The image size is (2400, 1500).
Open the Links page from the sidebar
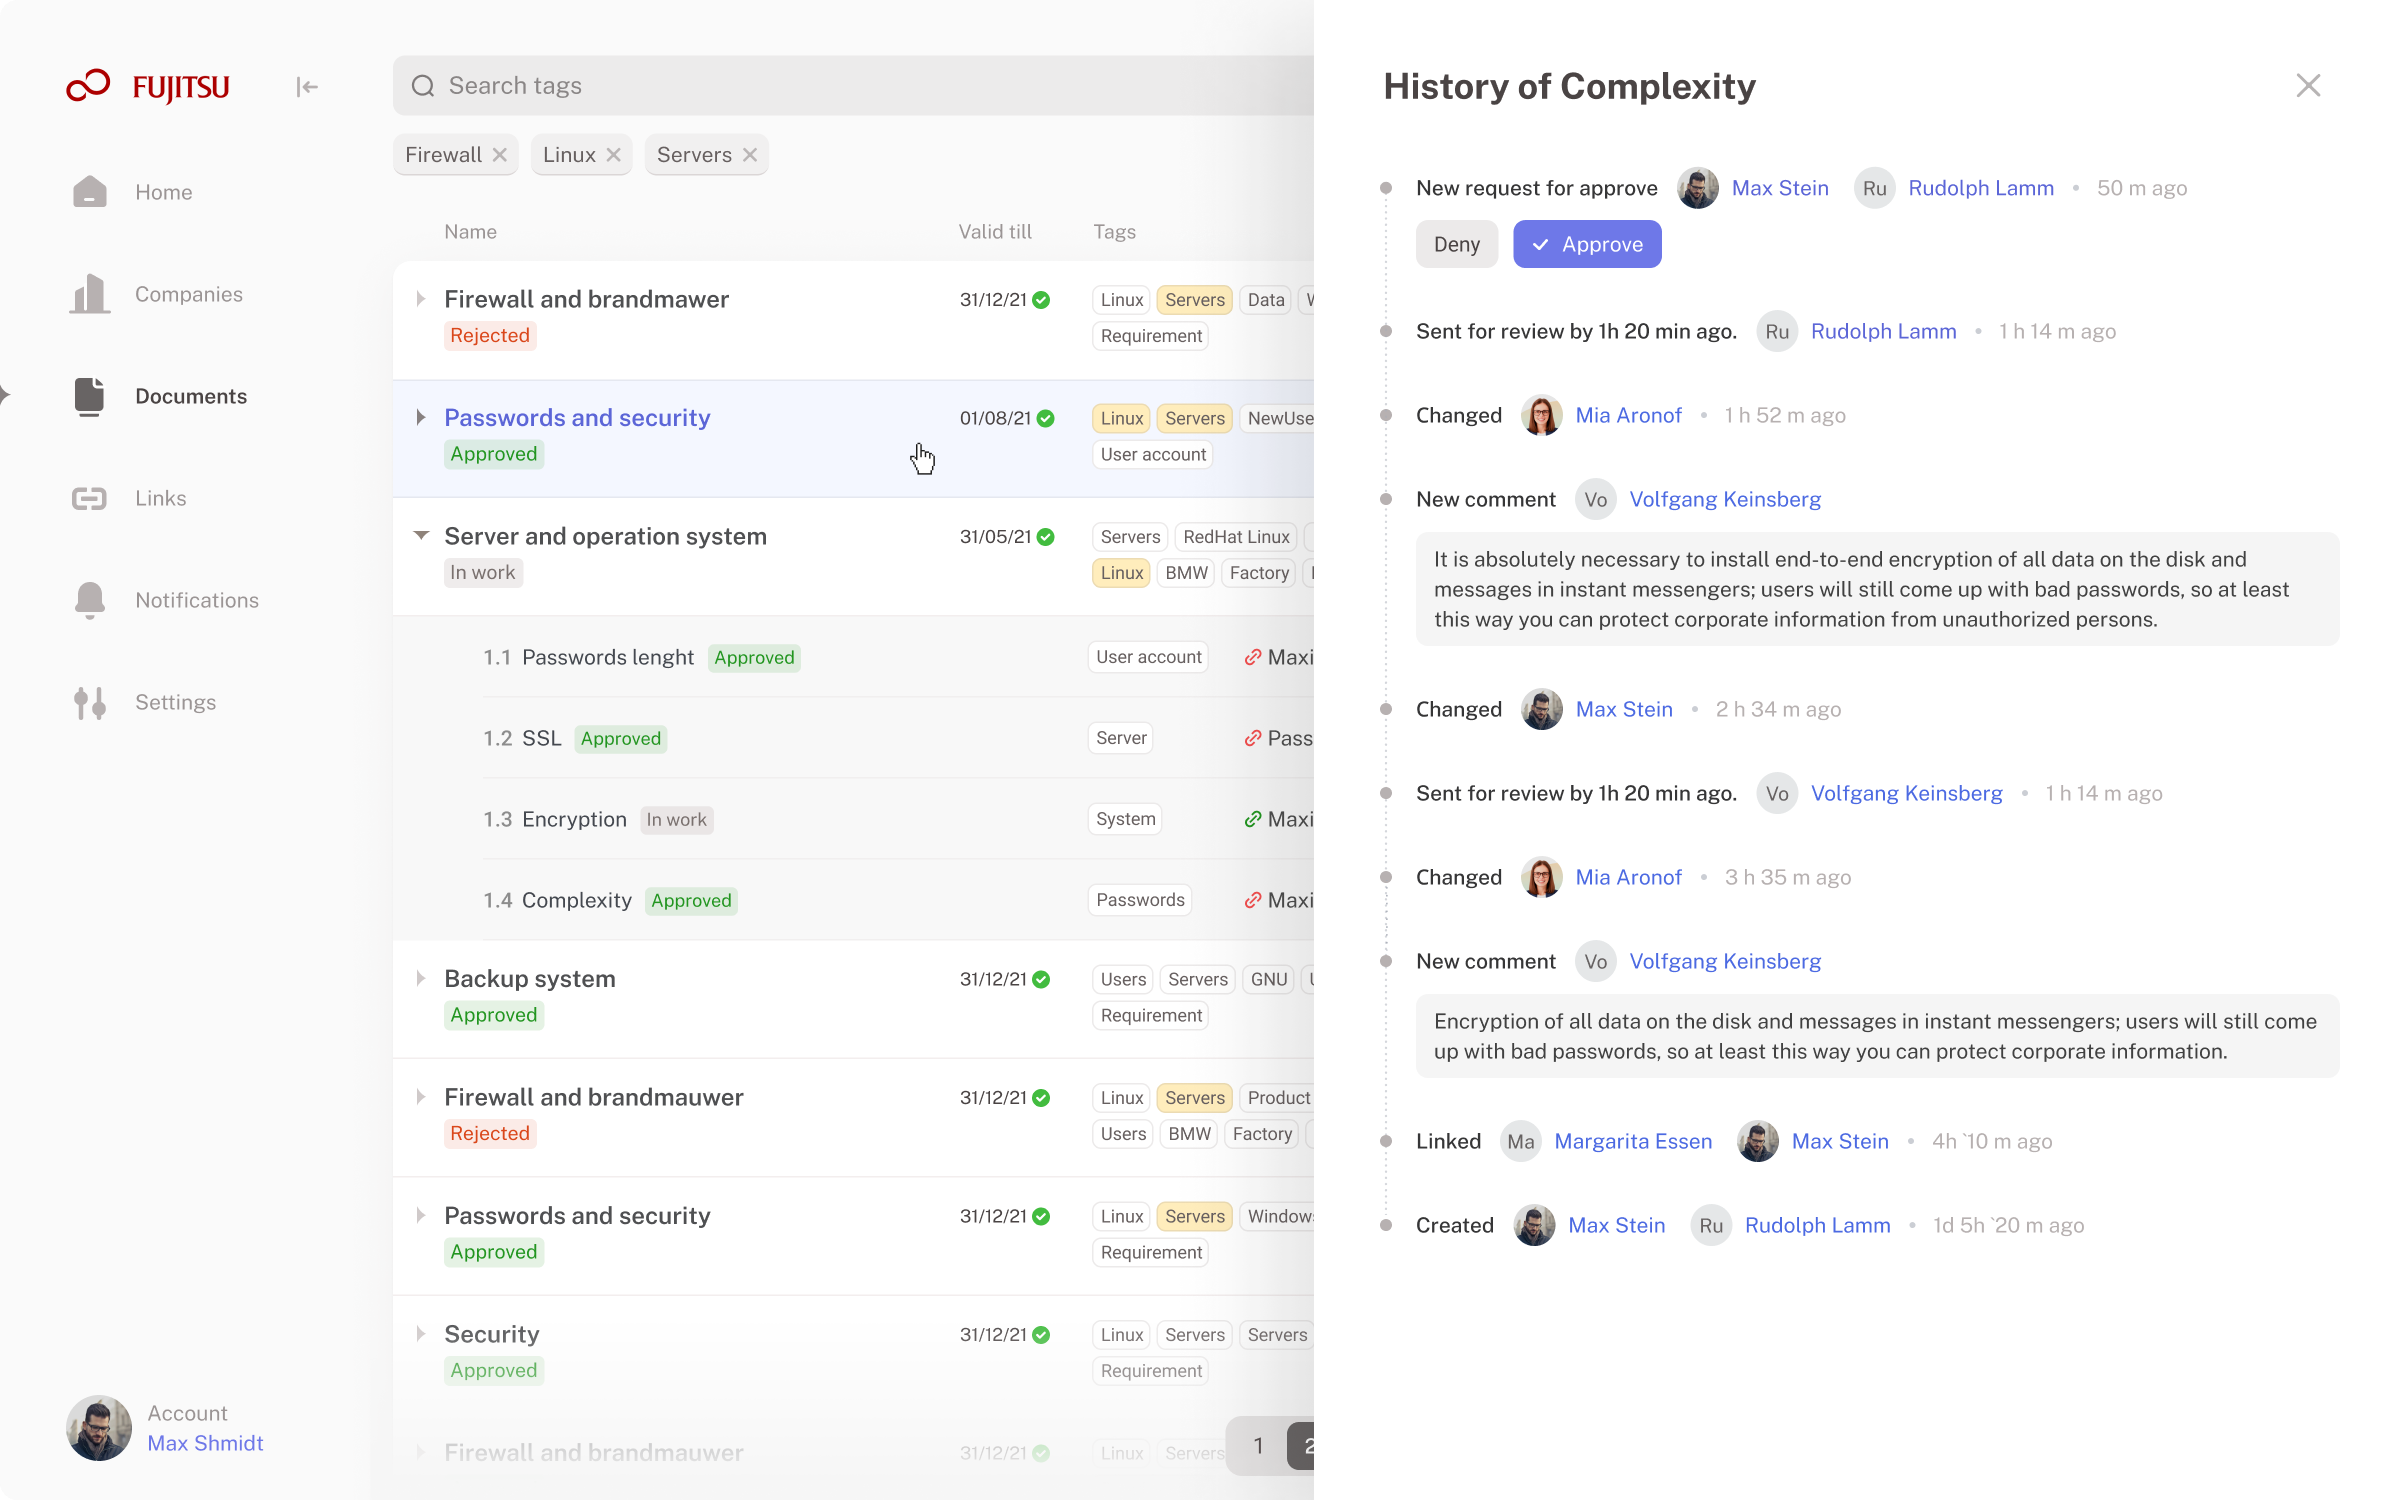click(160, 498)
